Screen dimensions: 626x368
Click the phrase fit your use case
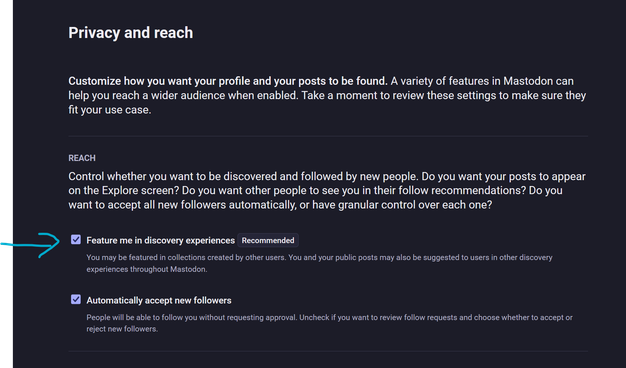[109, 110]
